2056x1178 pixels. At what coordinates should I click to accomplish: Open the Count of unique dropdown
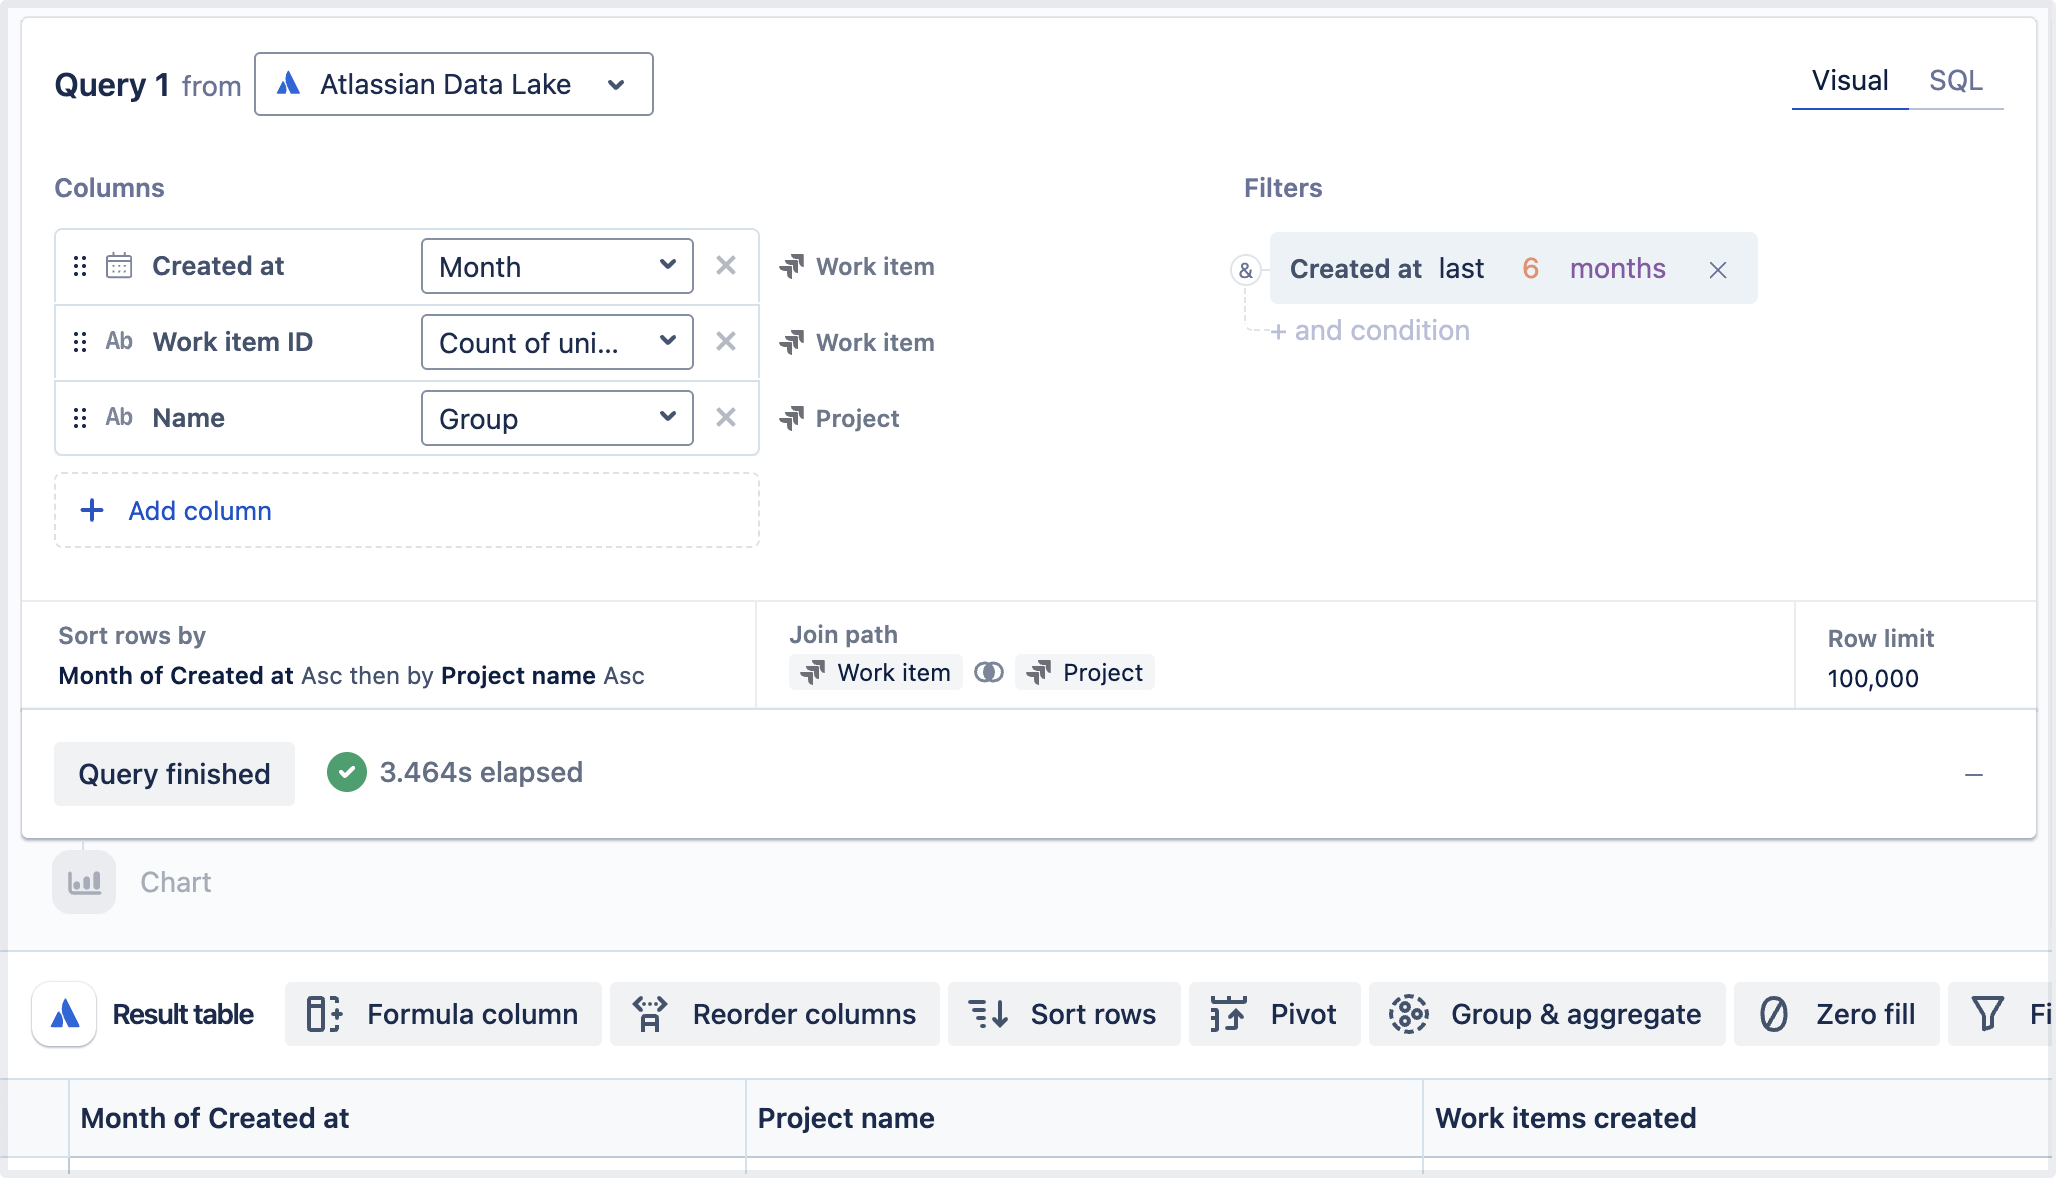557,342
